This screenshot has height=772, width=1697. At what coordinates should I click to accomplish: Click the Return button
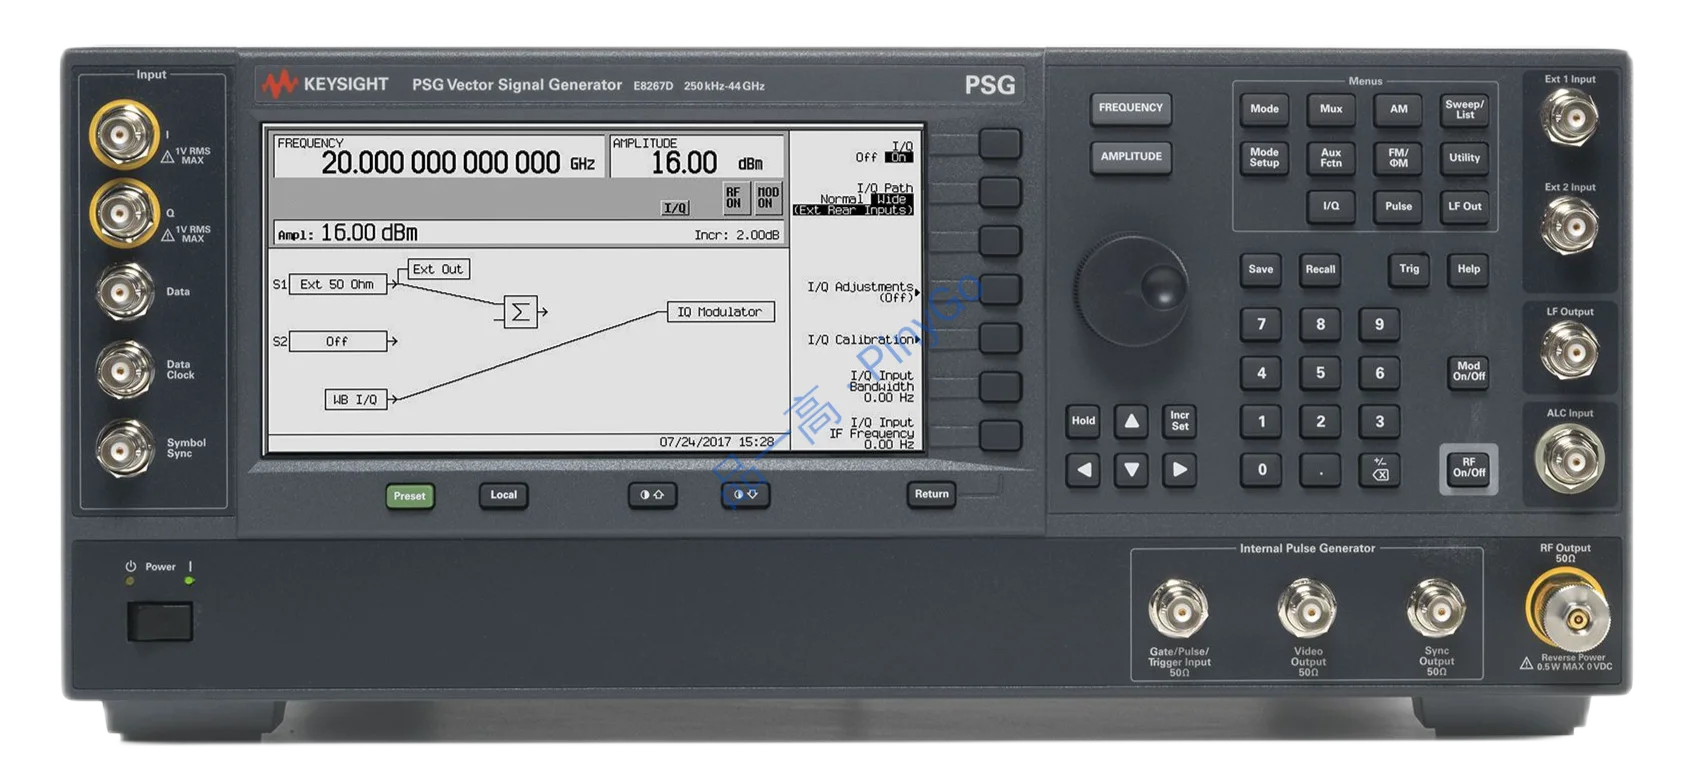[x=931, y=494]
